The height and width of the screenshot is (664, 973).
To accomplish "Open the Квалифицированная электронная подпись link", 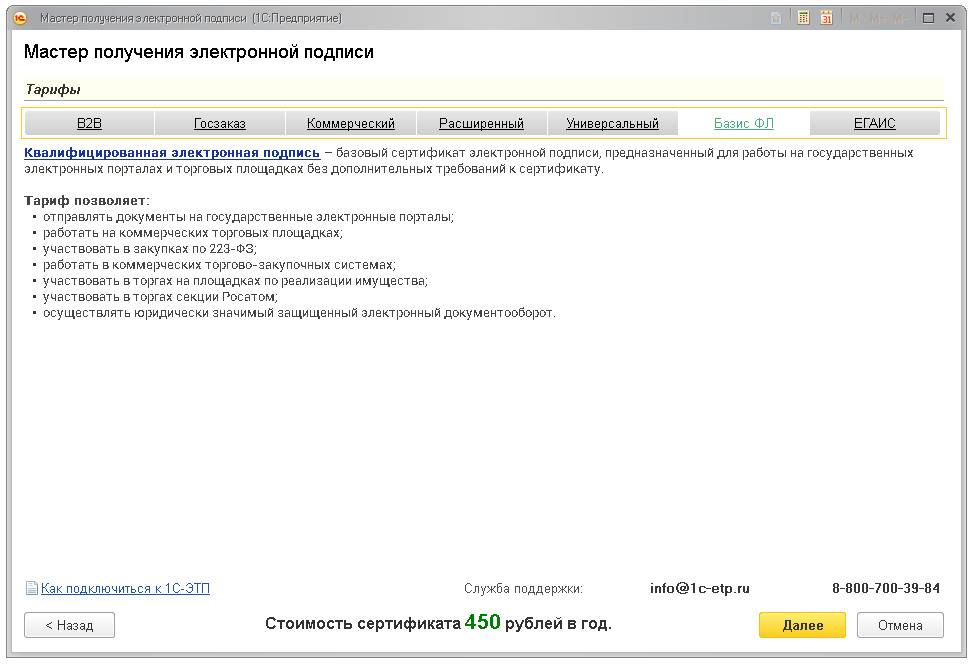I will pyautogui.click(x=172, y=153).
